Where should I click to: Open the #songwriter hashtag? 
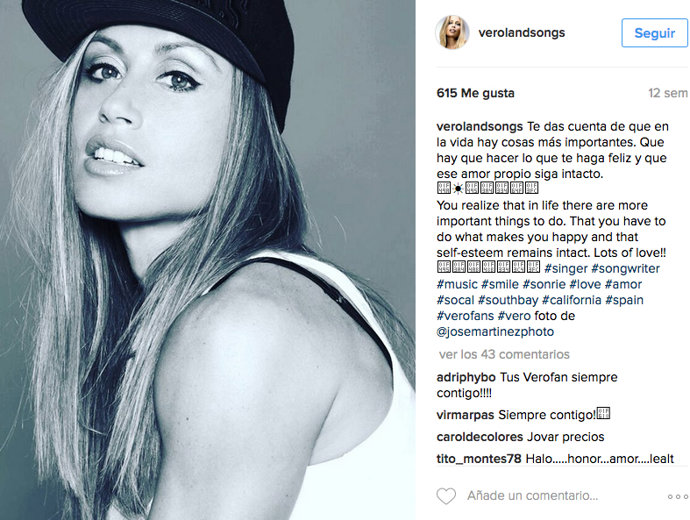click(x=625, y=268)
